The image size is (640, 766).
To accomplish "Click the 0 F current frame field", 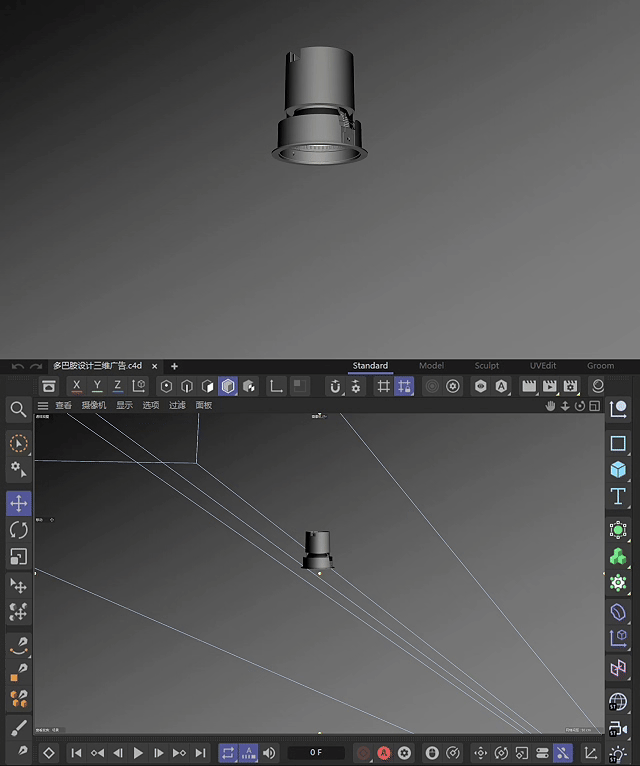I will coord(316,753).
